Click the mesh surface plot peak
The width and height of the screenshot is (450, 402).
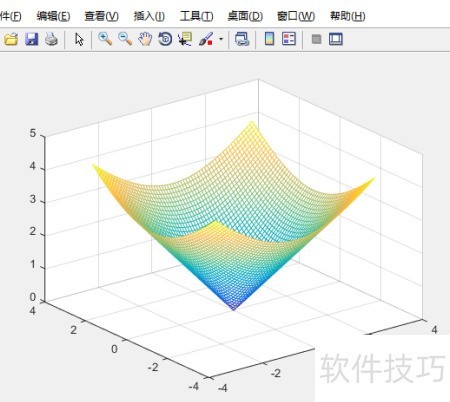[x=252, y=122]
